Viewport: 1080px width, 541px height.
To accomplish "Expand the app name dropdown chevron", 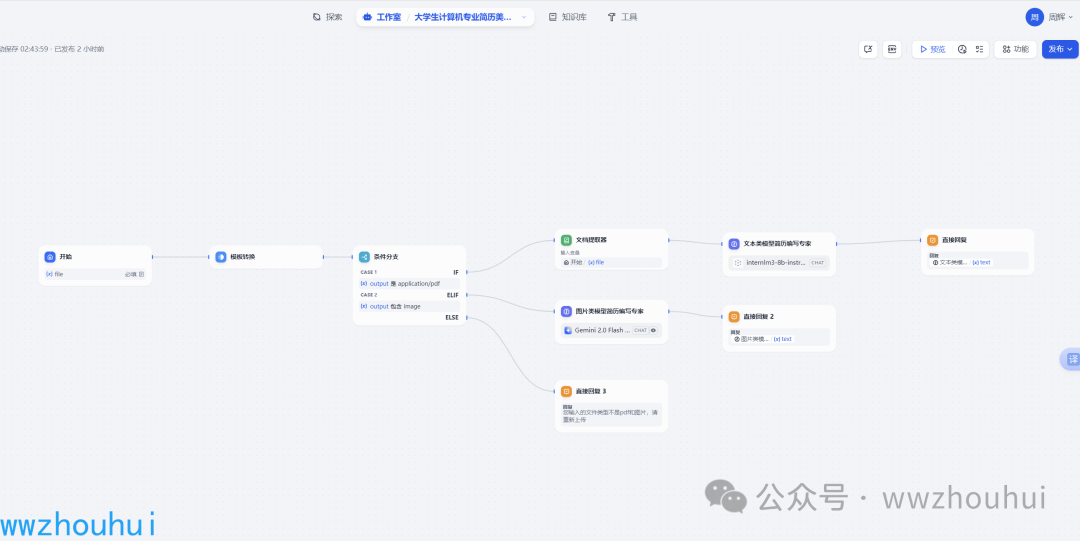I will [x=523, y=17].
